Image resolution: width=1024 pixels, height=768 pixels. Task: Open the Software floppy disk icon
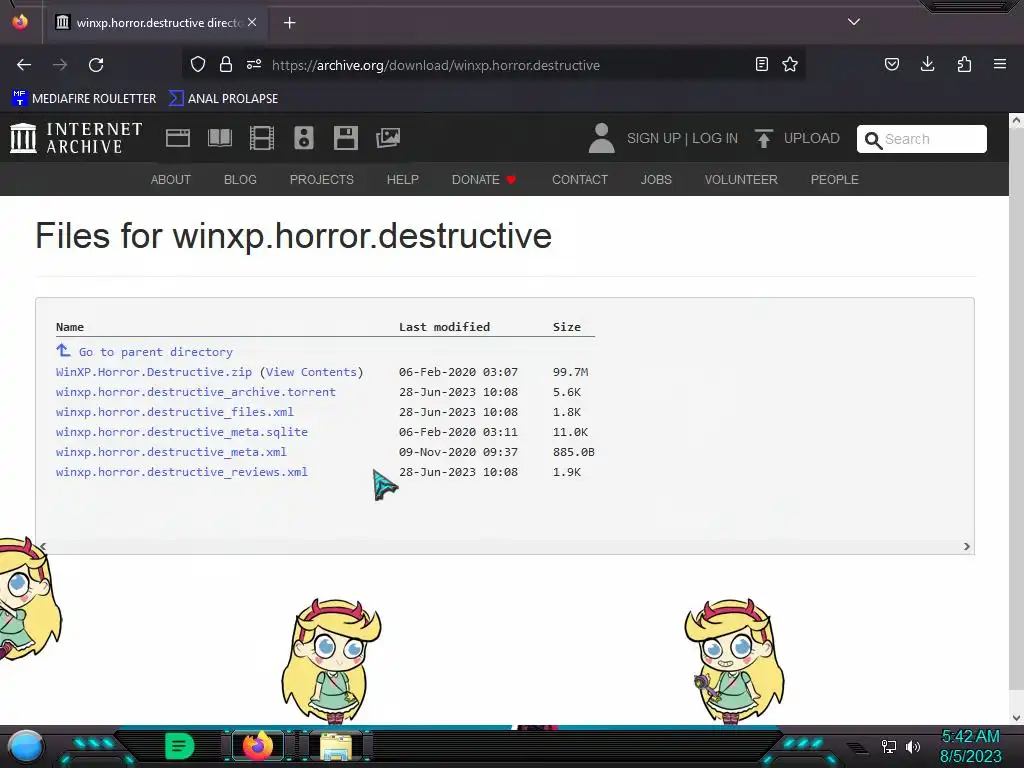pos(345,138)
